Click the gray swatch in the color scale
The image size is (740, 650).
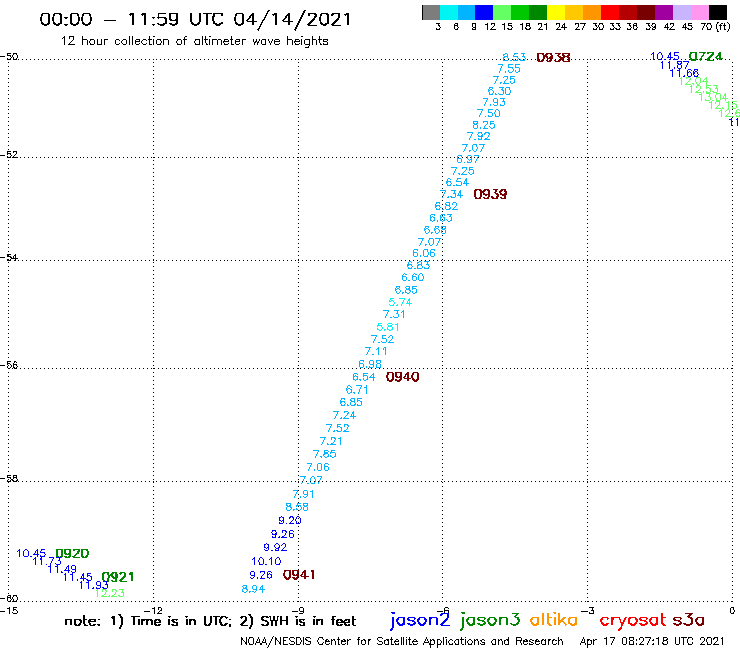431,12
